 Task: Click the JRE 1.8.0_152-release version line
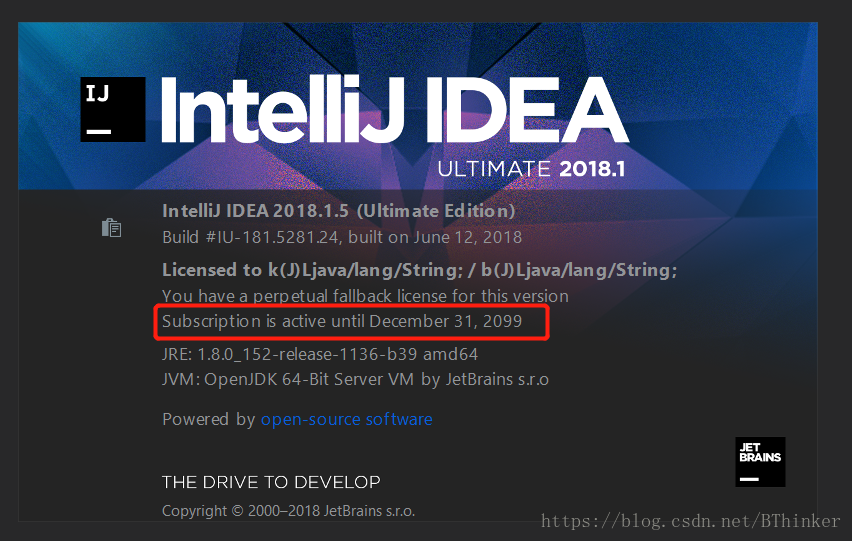[x=320, y=354]
